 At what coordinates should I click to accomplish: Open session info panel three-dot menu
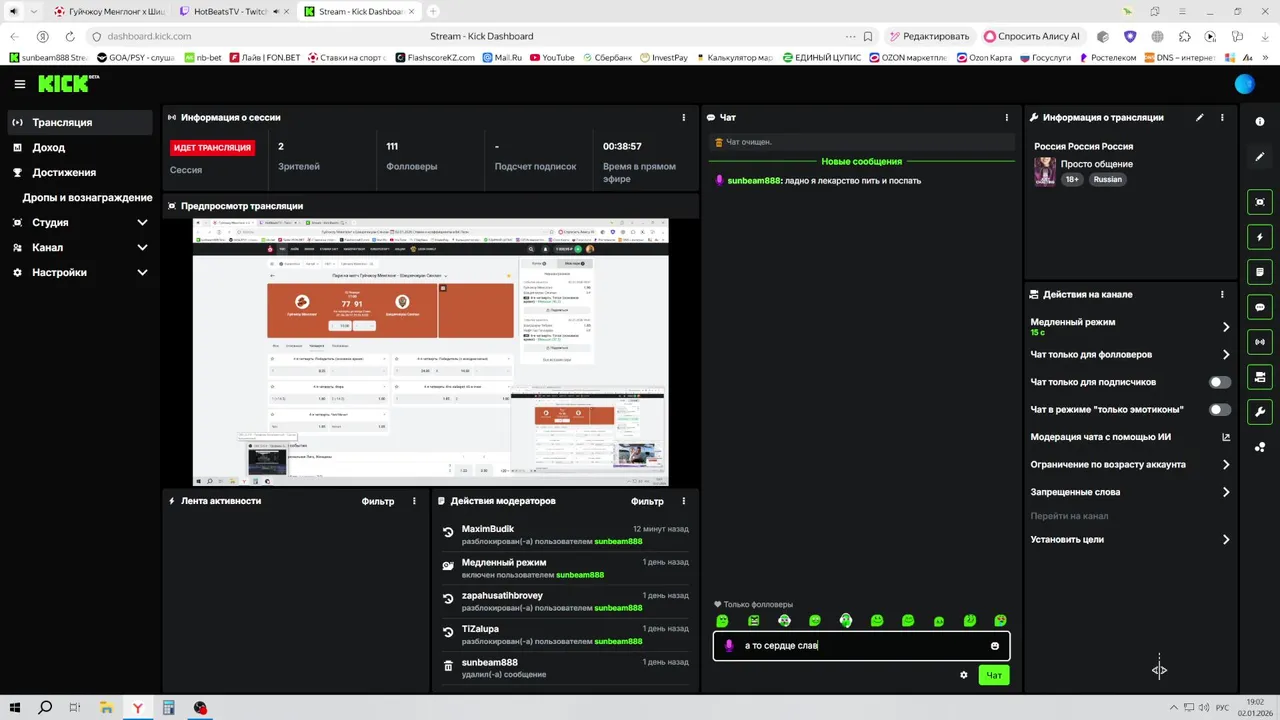click(684, 117)
